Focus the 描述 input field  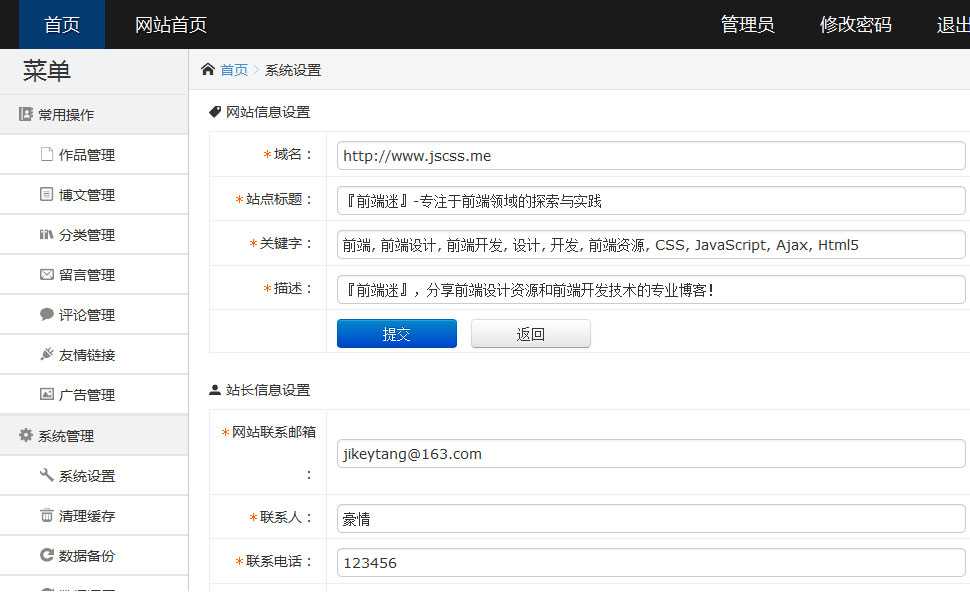[651, 290]
